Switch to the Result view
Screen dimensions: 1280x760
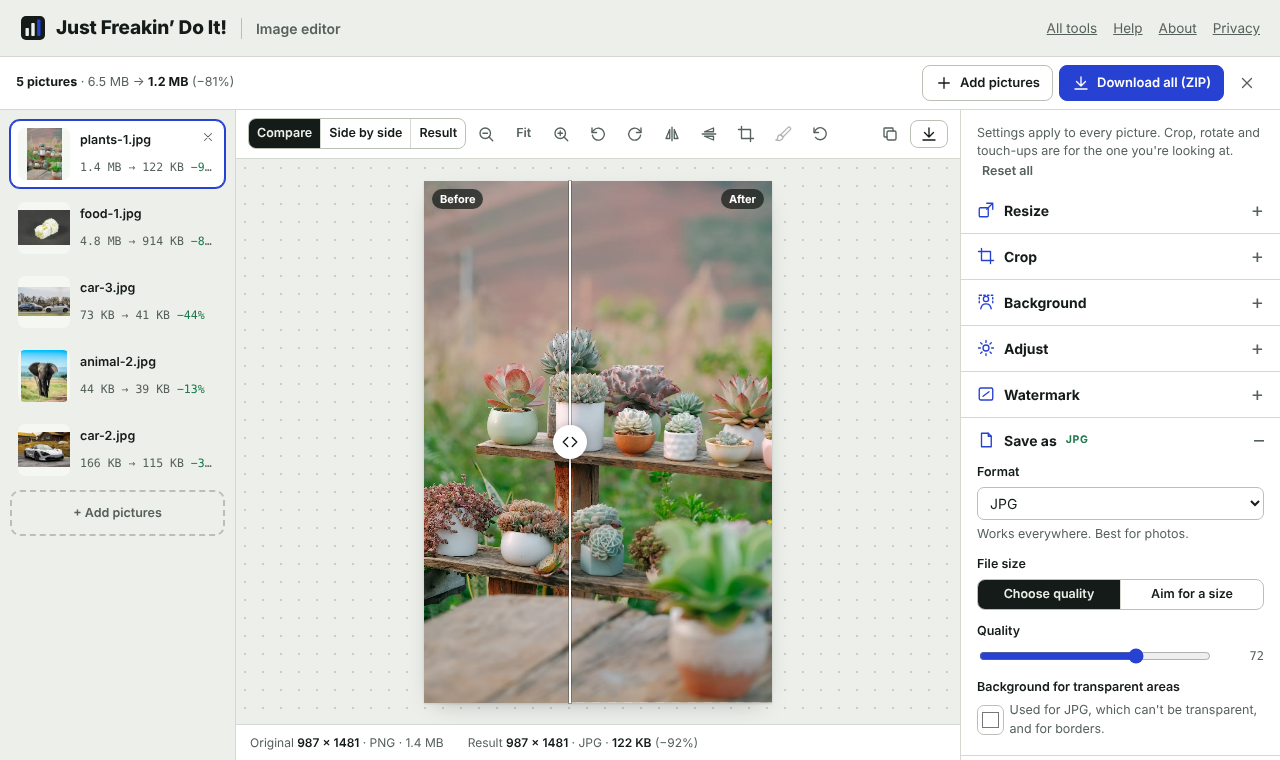(x=438, y=133)
